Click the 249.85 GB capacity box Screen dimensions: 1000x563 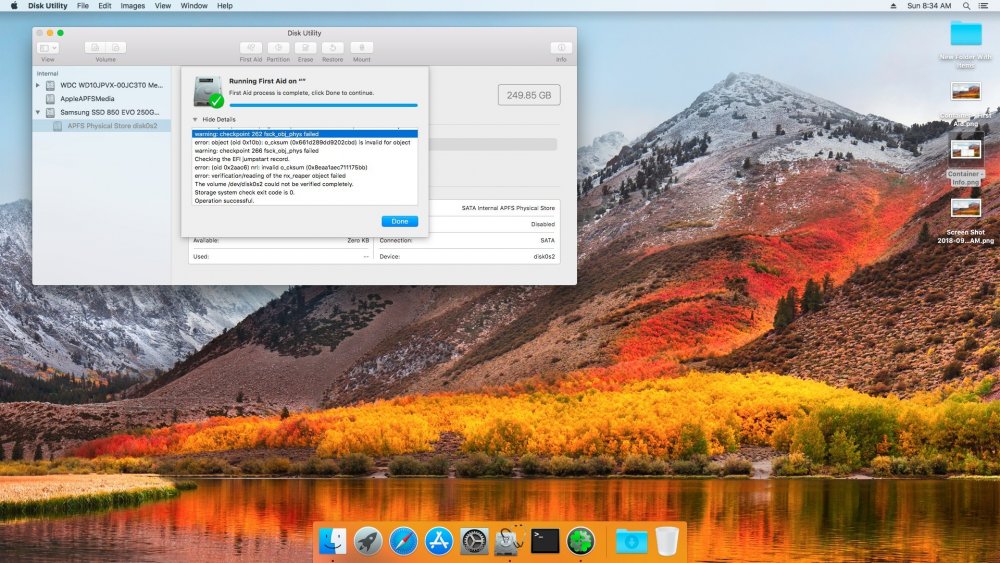click(529, 95)
